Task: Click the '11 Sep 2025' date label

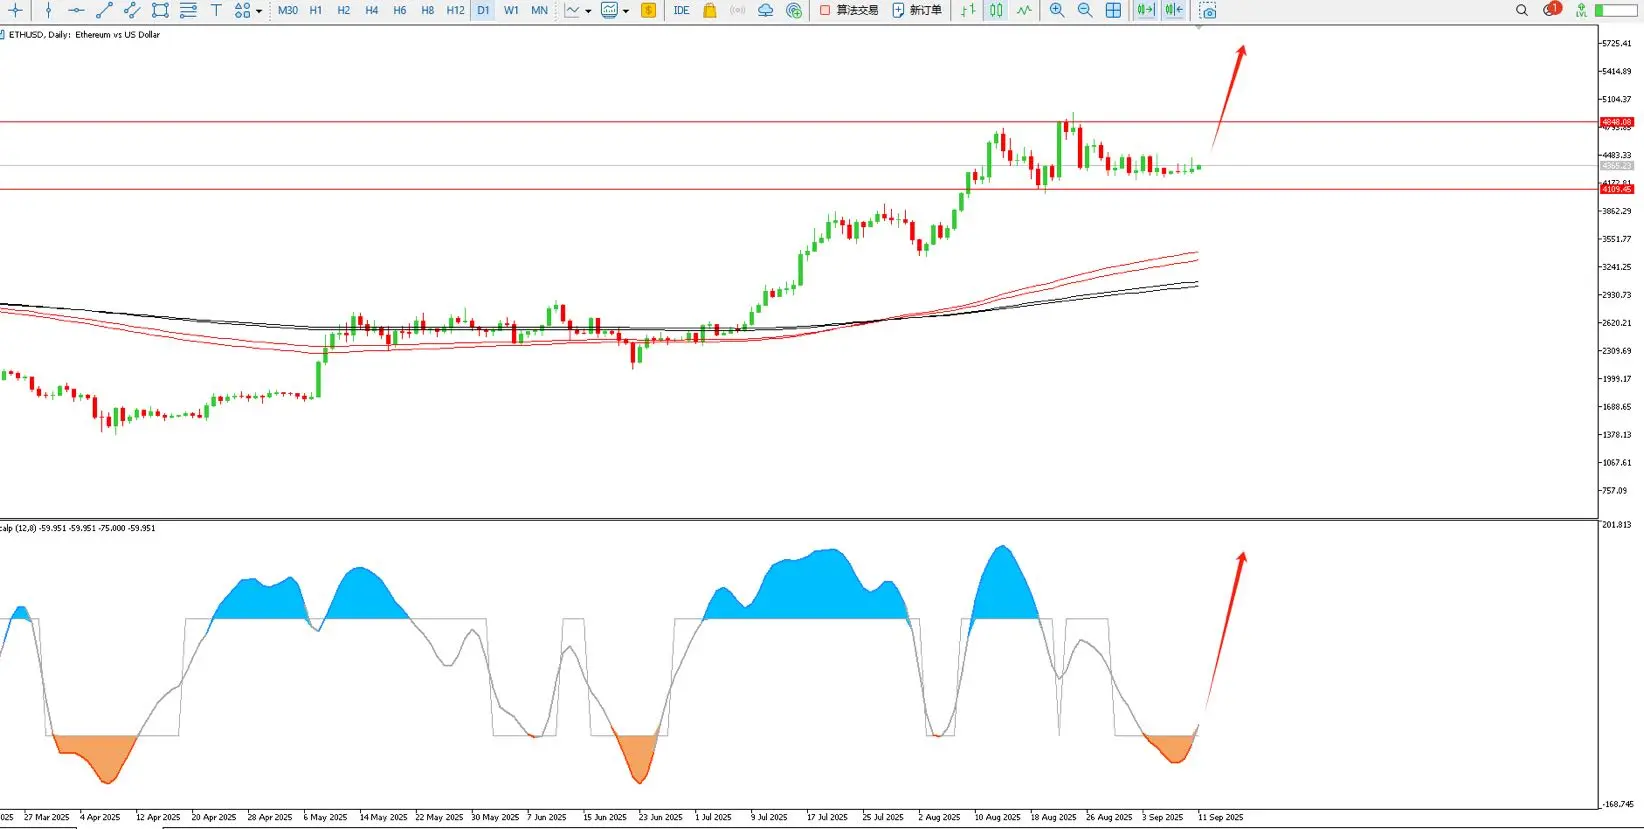Action: [1220, 817]
